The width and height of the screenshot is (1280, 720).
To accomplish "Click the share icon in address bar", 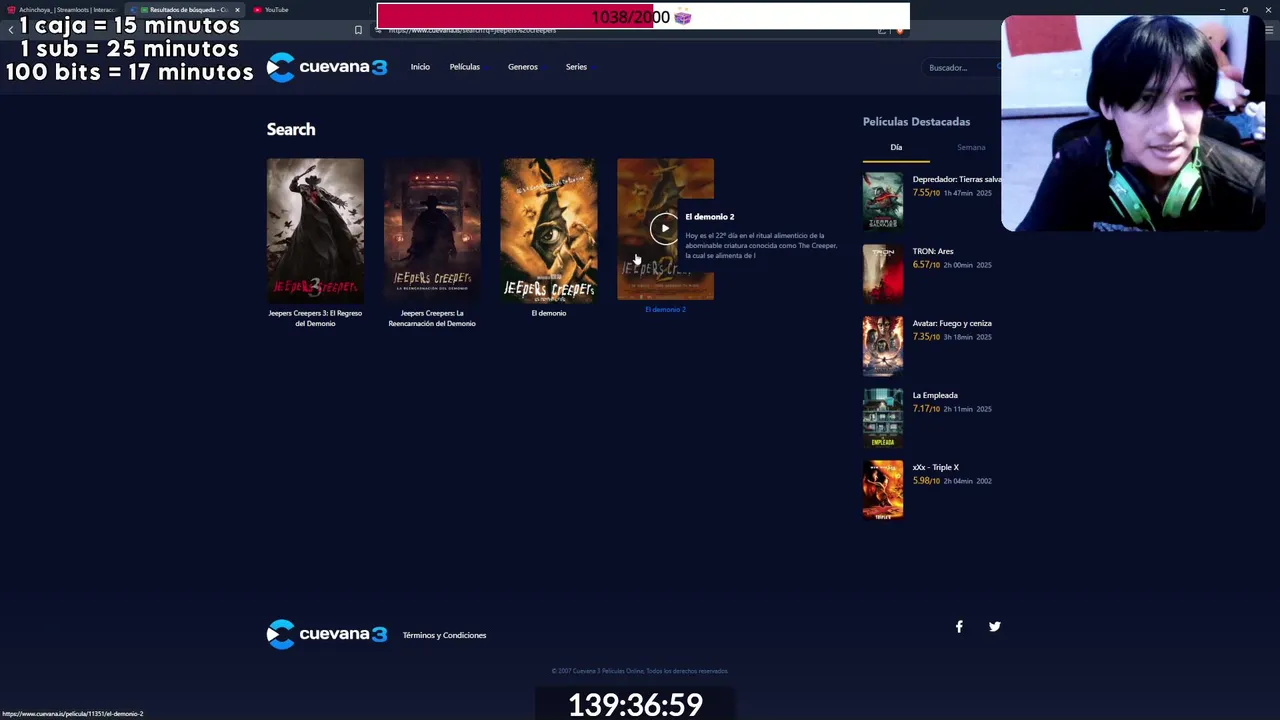I will (x=882, y=31).
